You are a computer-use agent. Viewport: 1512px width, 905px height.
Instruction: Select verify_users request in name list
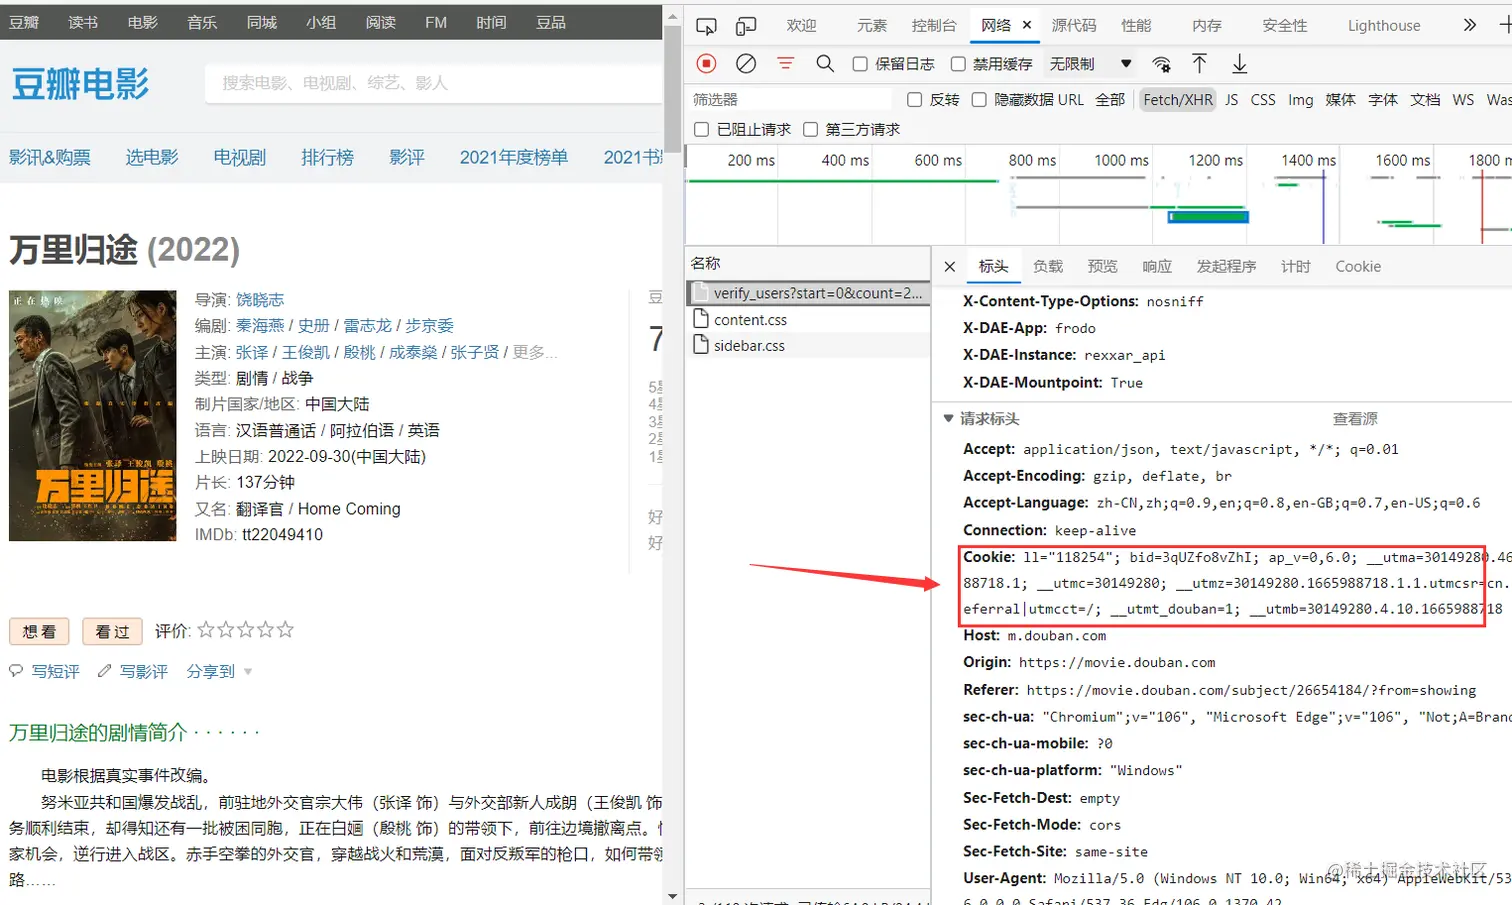click(809, 293)
